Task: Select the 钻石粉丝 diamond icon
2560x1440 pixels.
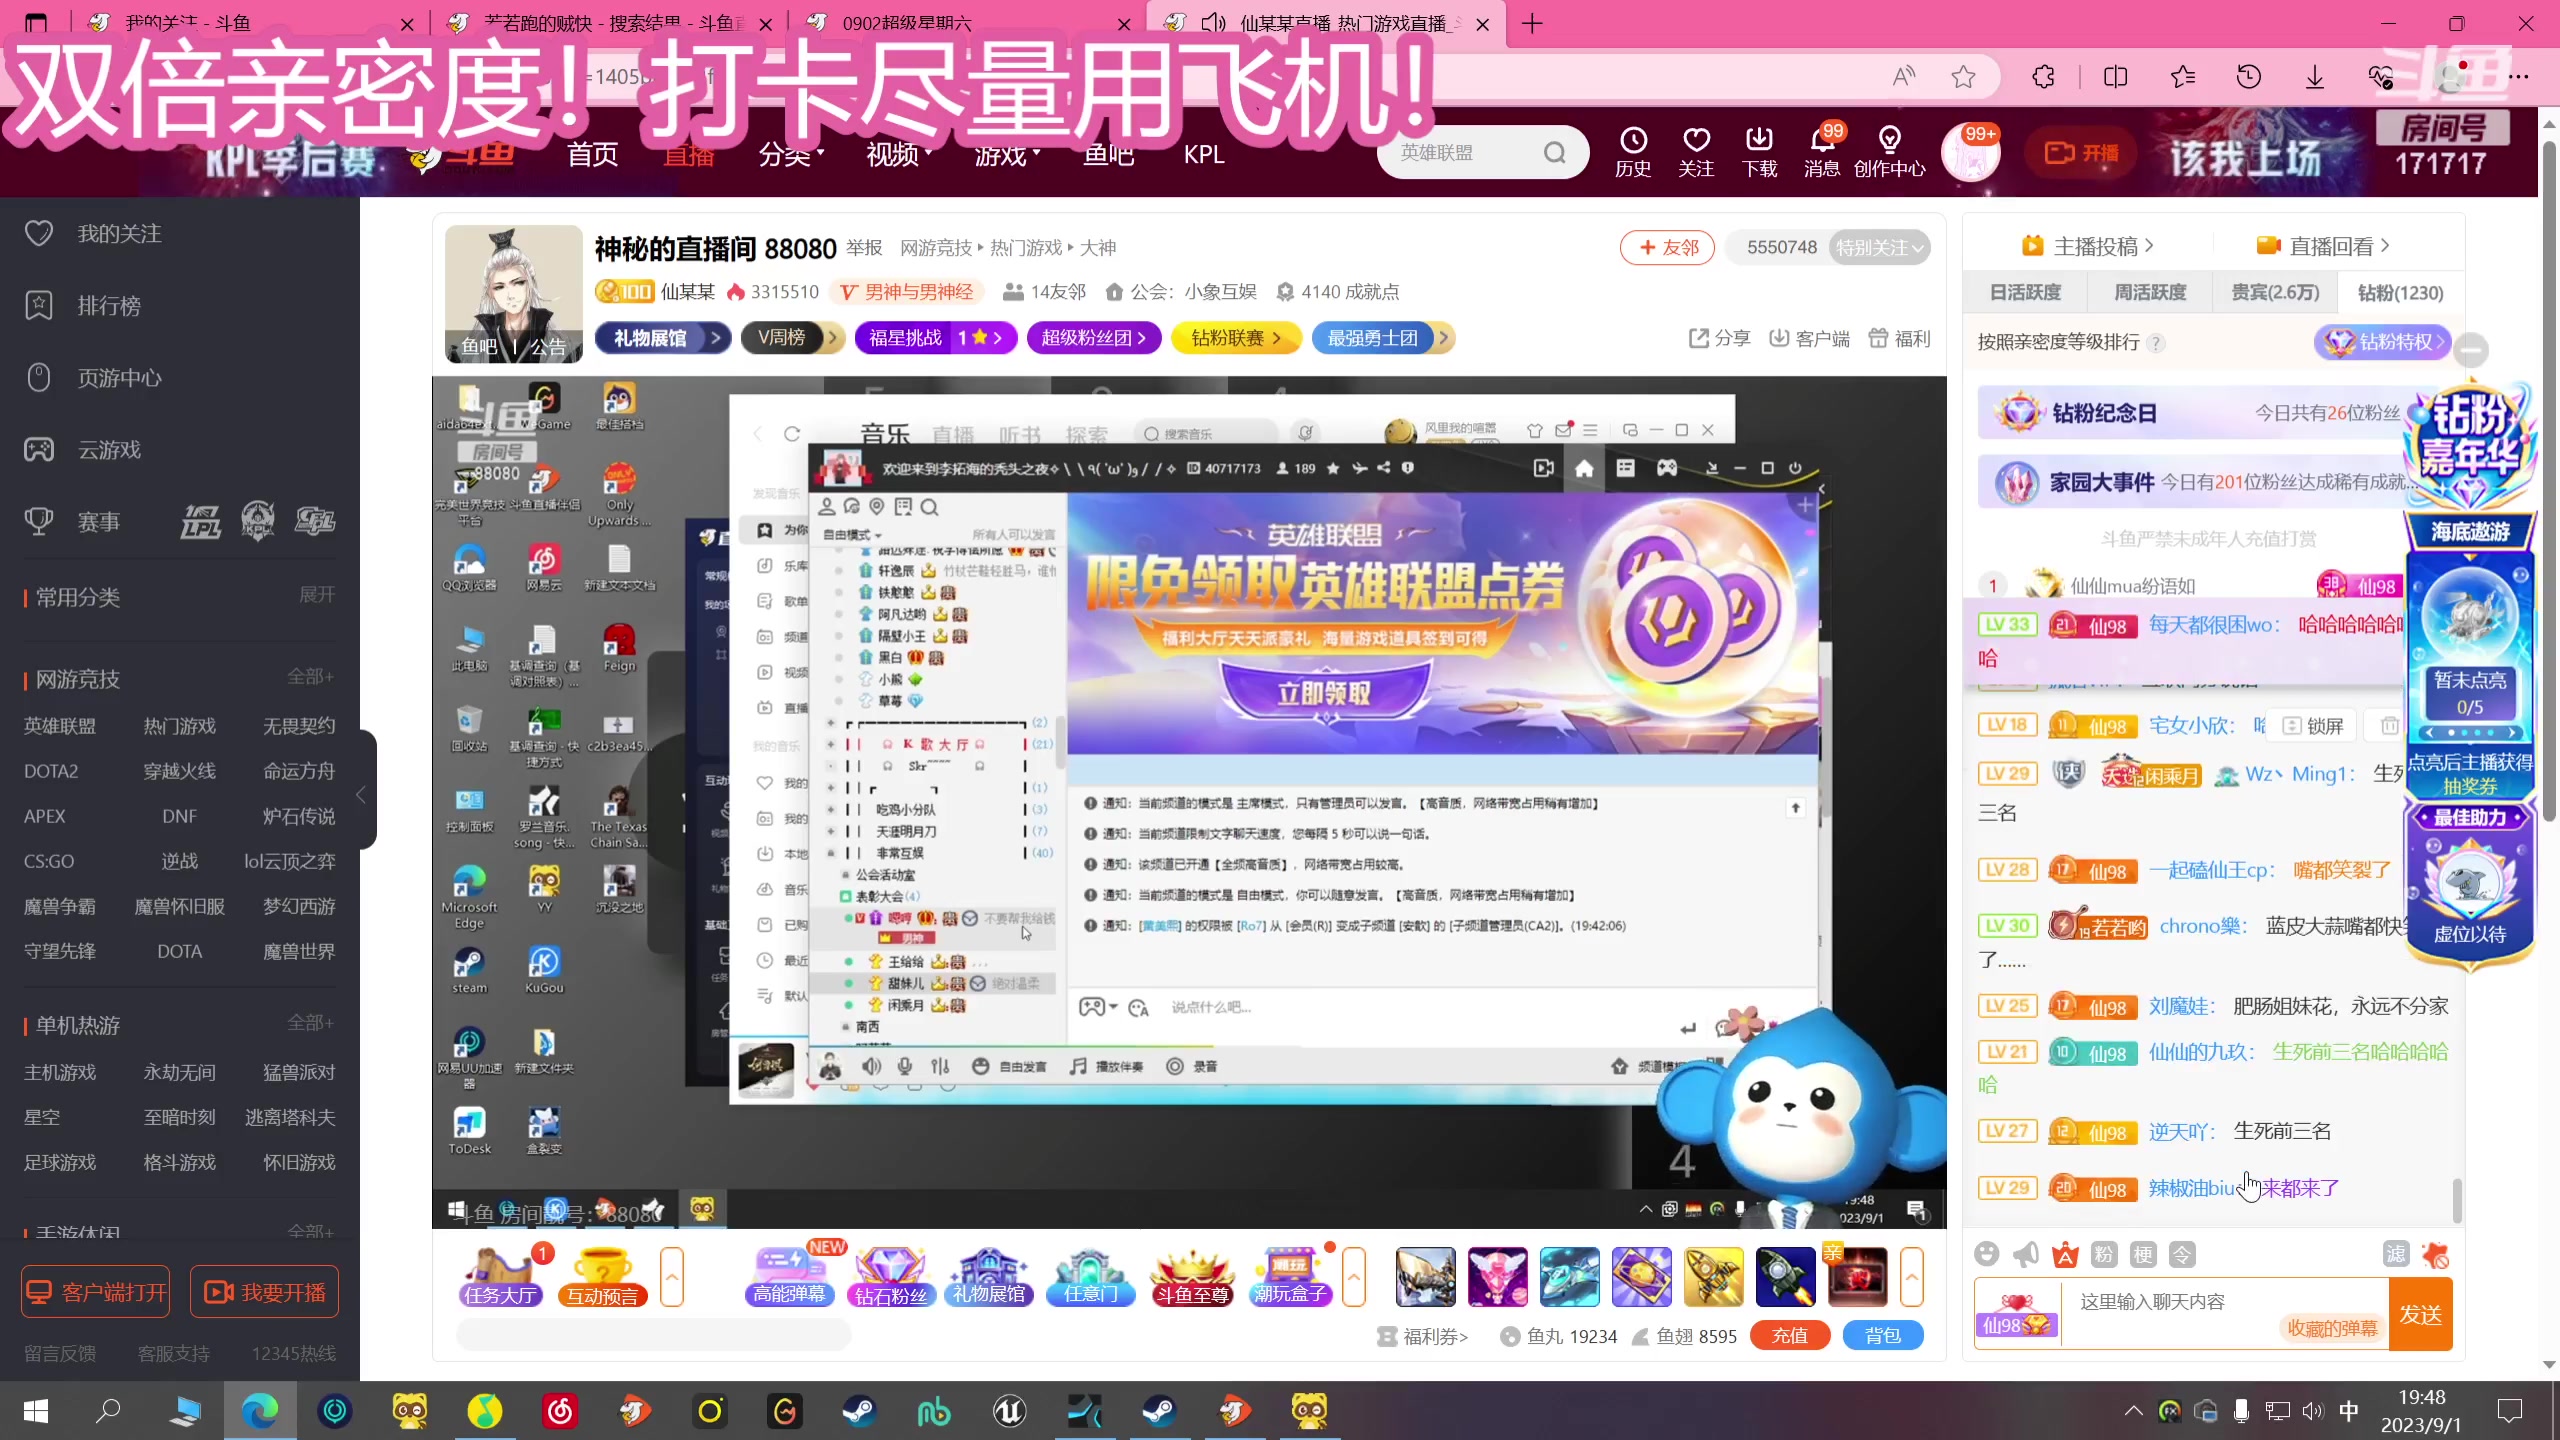Action: pyautogui.click(x=890, y=1277)
